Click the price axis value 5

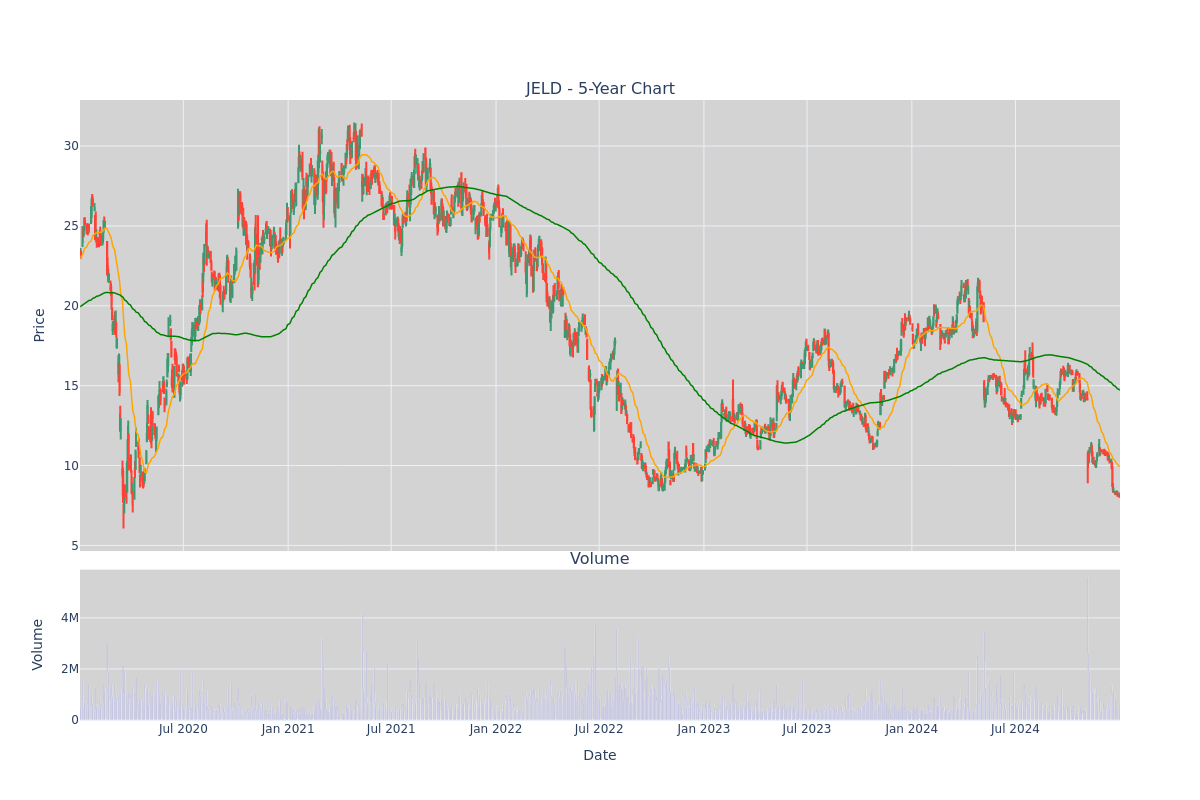click(x=75, y=546)
